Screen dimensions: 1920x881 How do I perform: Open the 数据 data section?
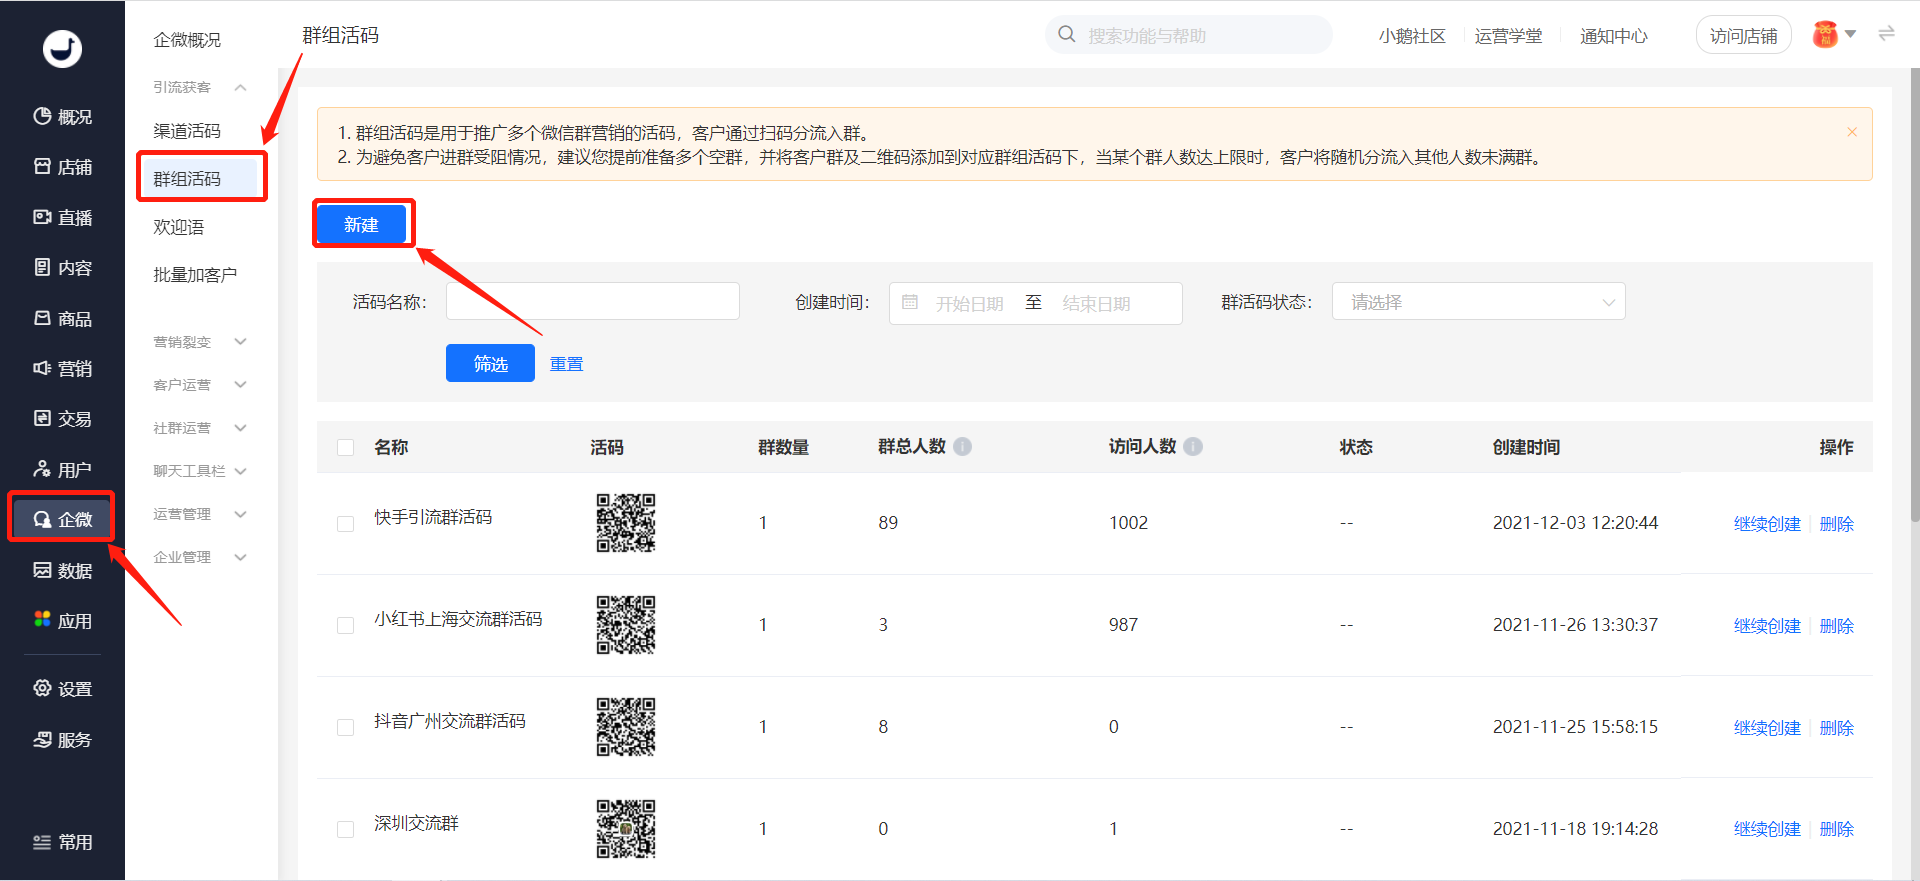click(62, 570)
